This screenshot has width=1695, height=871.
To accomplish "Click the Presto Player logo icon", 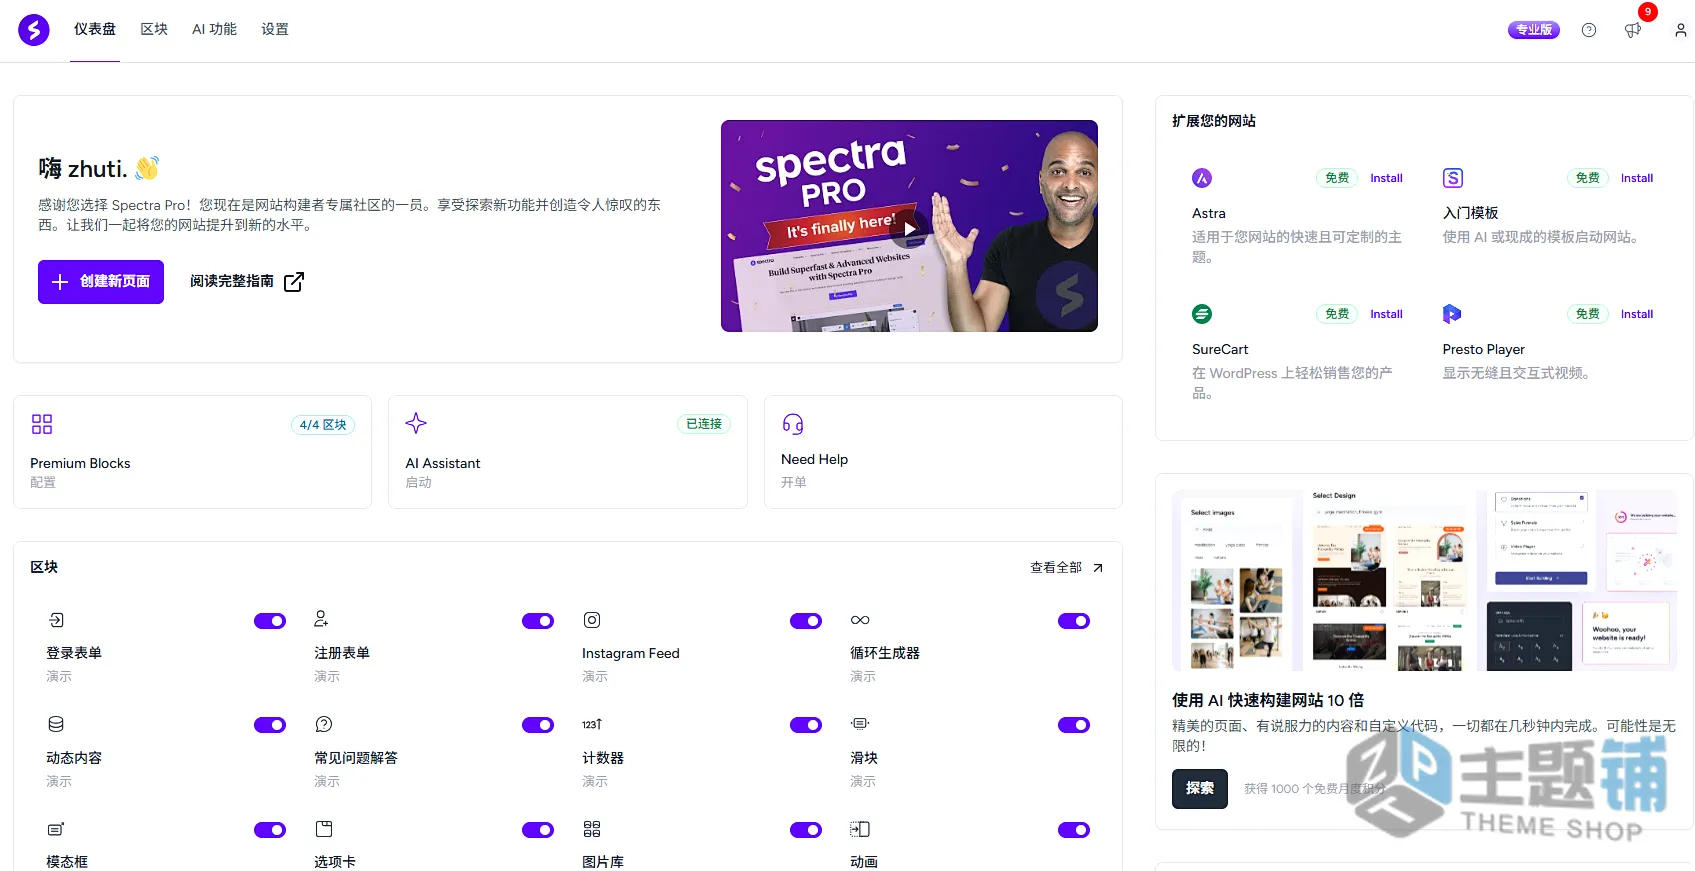I will pos(1452,314).
